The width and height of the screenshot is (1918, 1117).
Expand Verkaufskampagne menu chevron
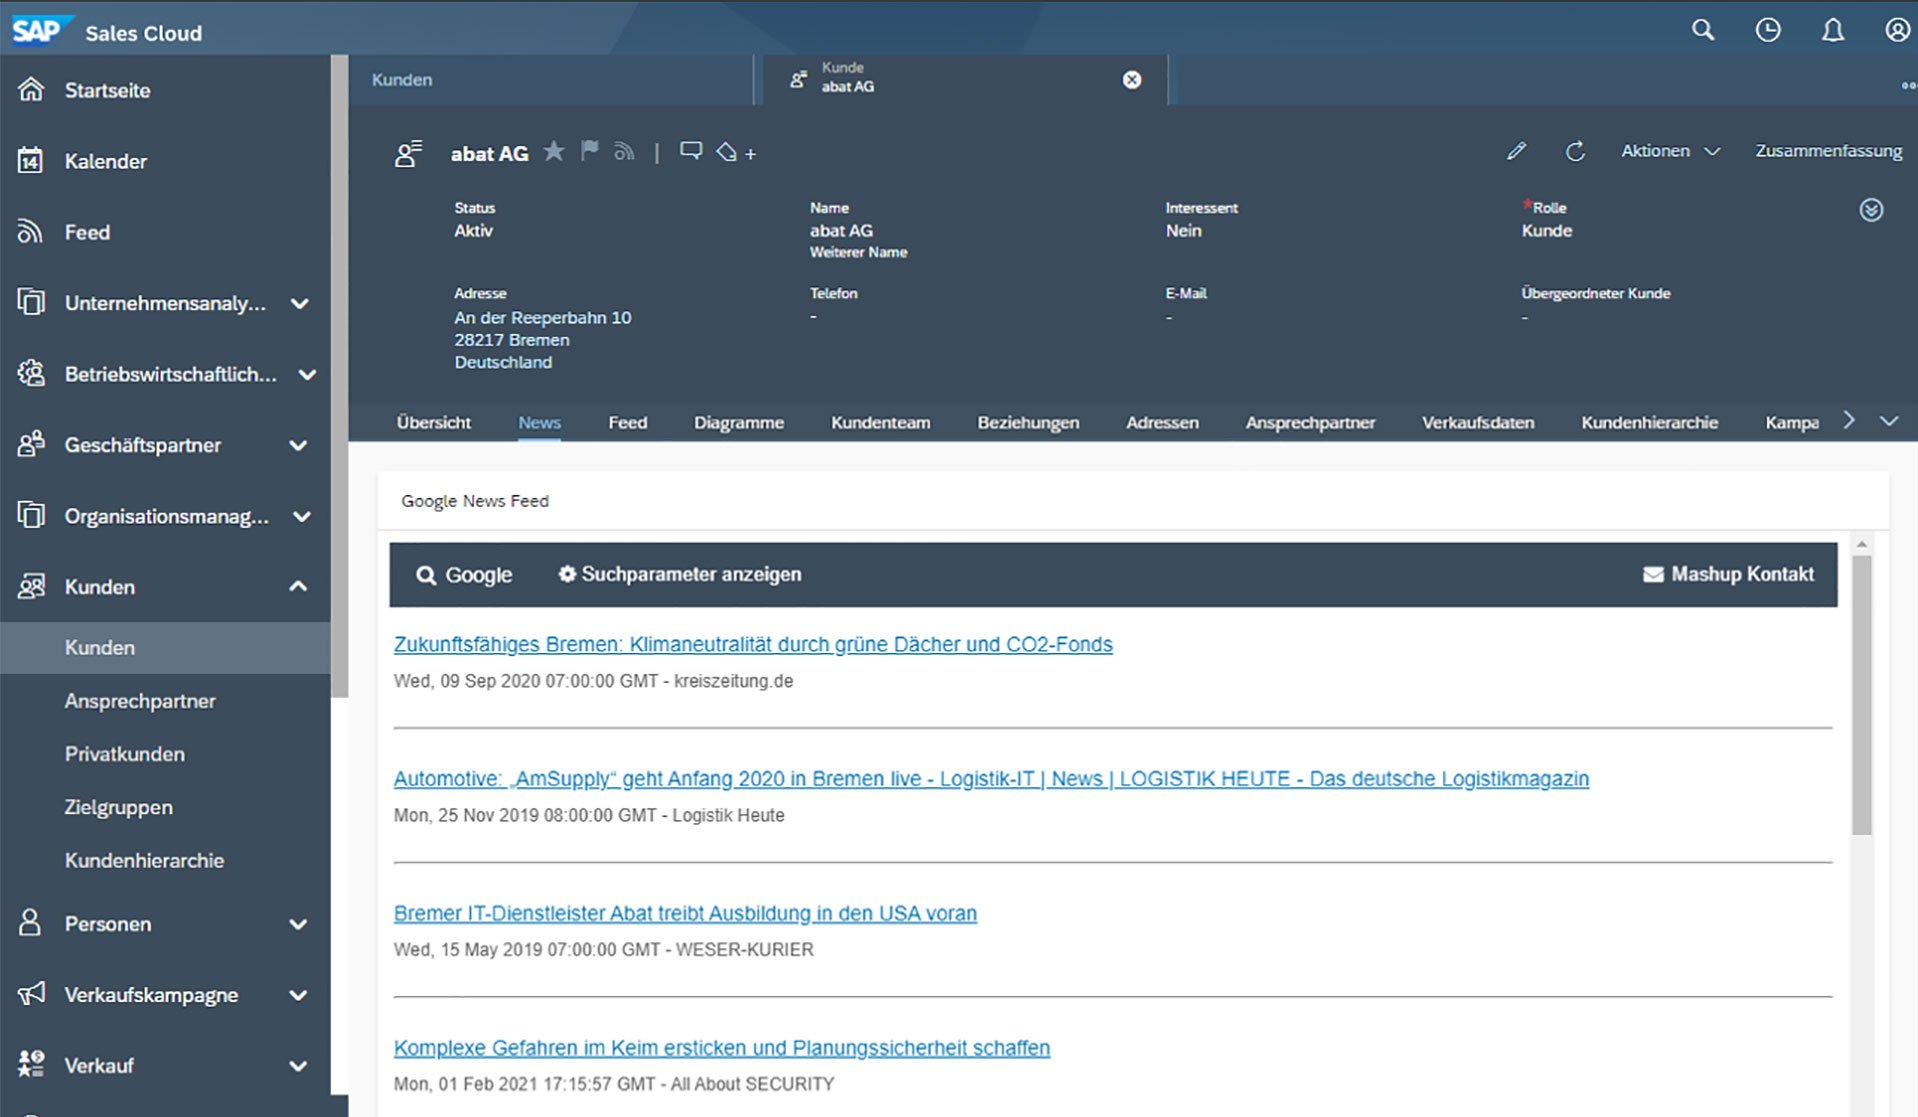298,995
